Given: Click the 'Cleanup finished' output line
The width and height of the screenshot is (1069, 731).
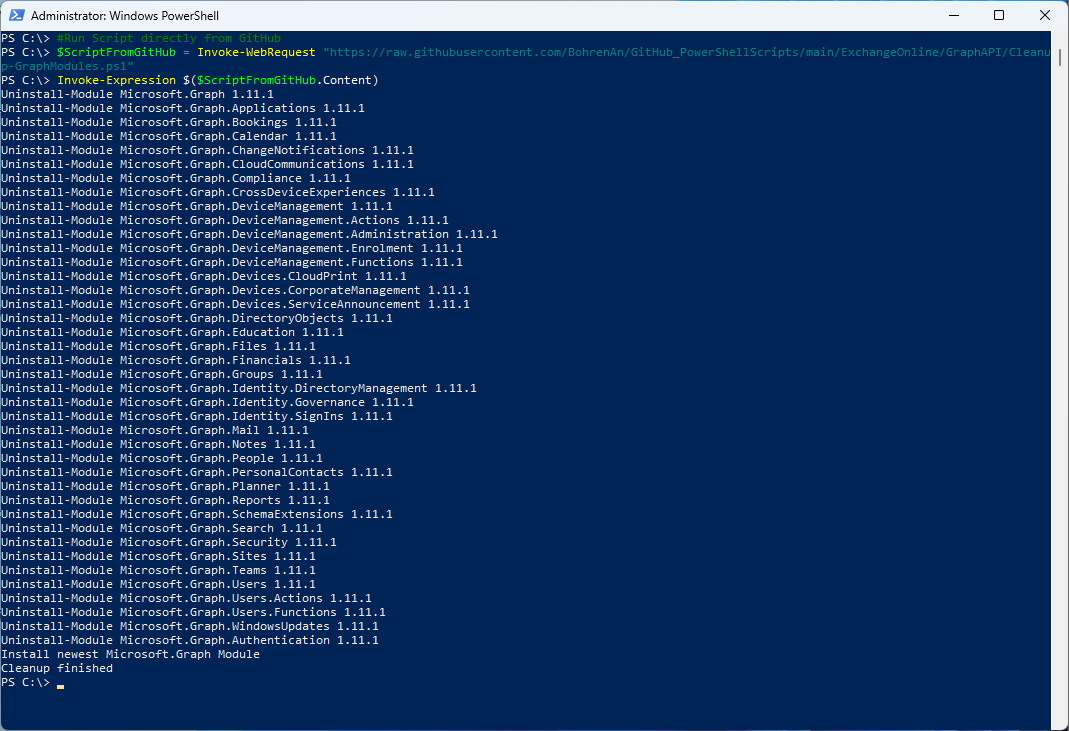Looking at the screenshot, I should tap(57, 668).
